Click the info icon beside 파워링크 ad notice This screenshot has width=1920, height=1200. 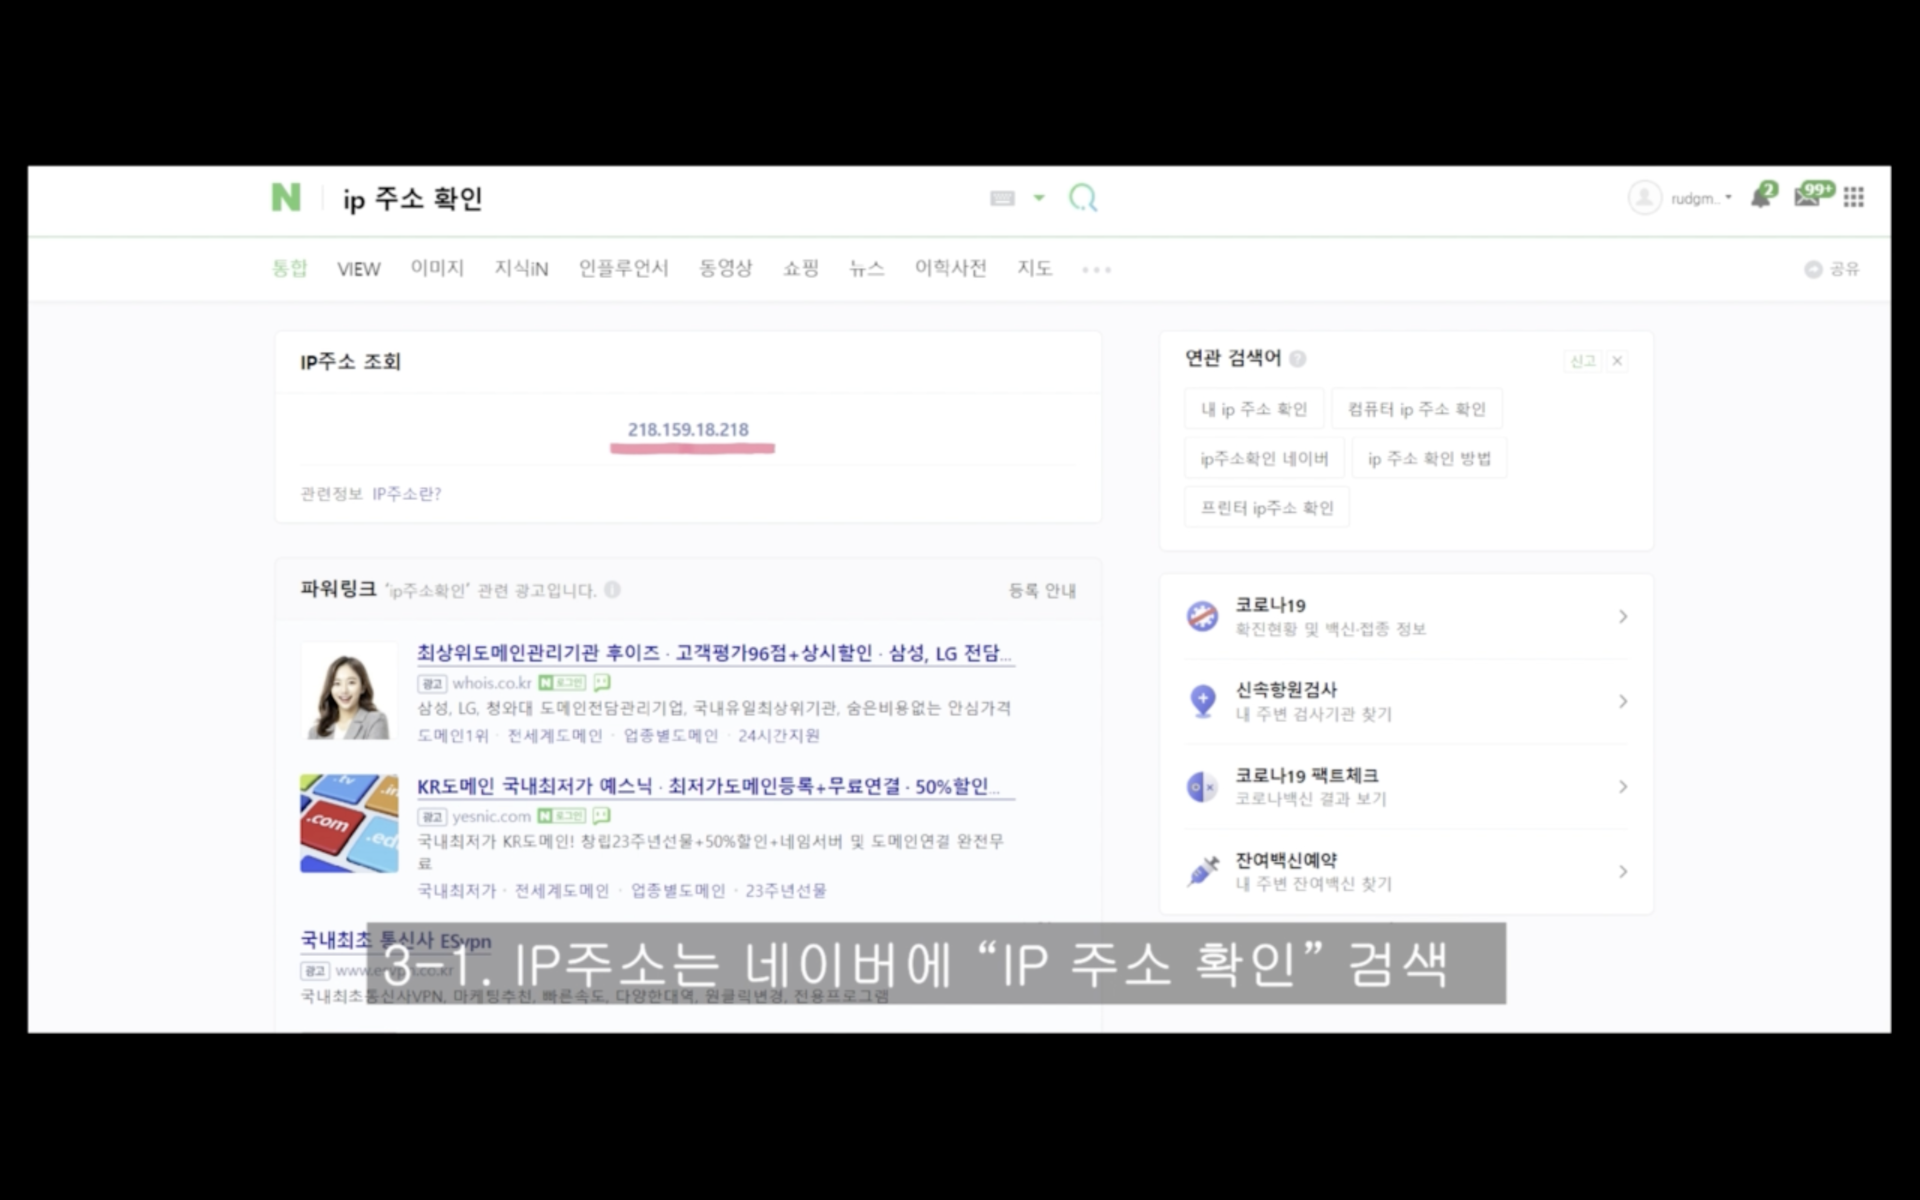(613, 590)
